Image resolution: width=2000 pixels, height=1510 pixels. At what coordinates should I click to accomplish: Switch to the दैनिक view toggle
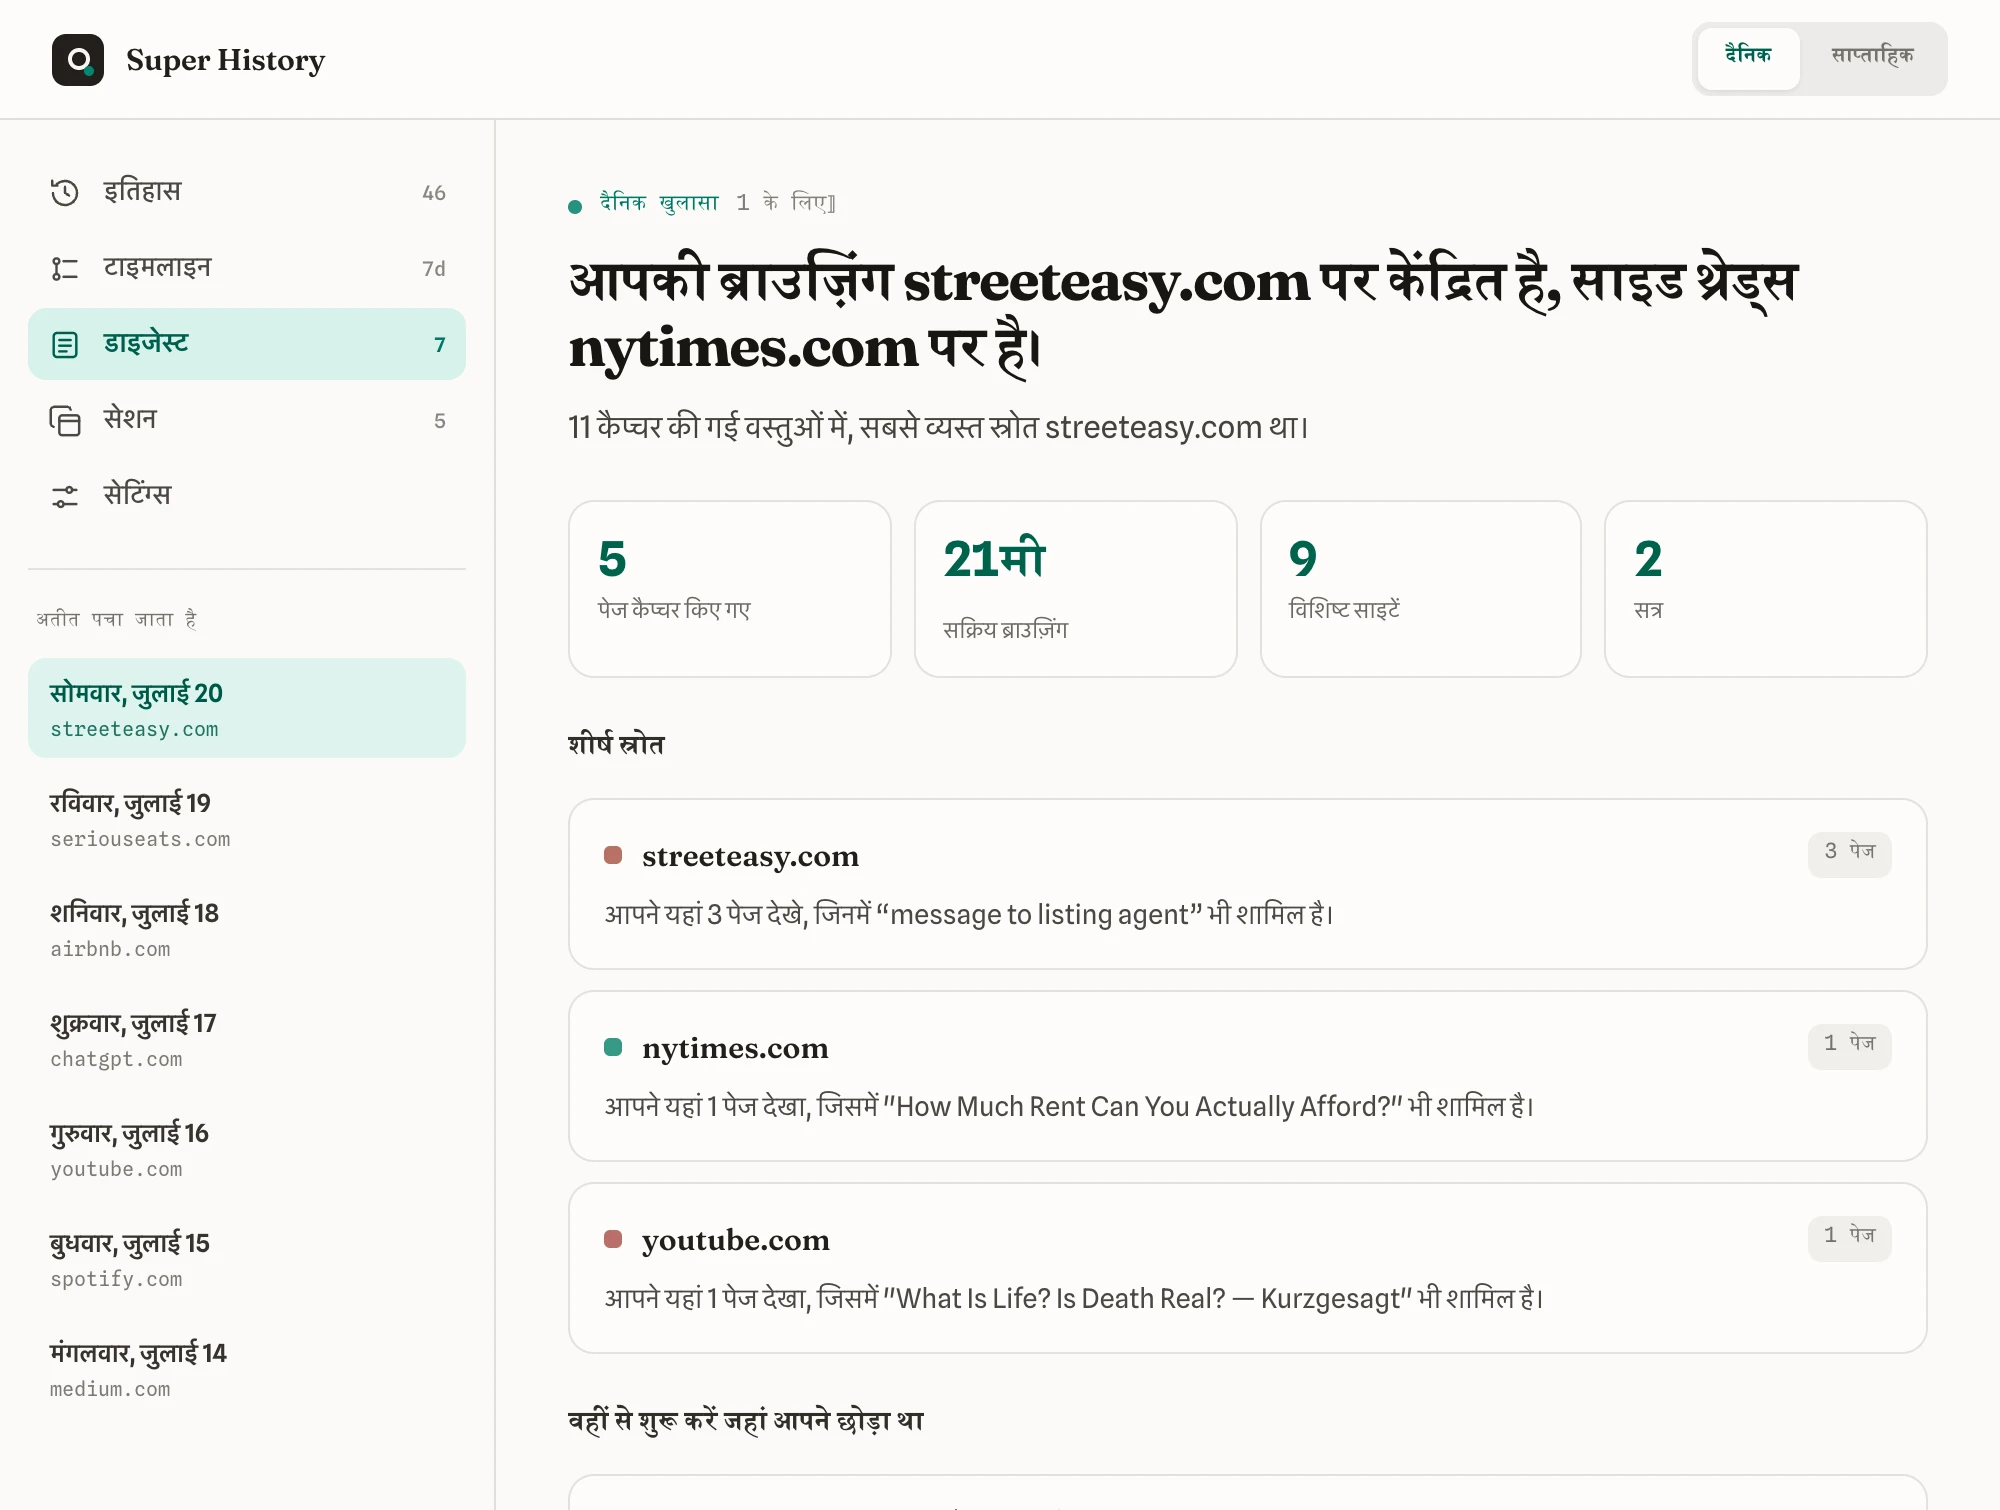tap(1748, 57)
